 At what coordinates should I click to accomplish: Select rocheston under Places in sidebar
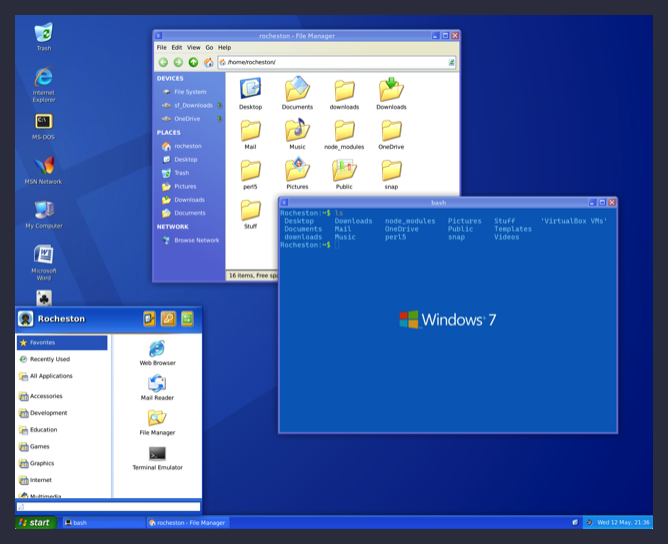189,146
